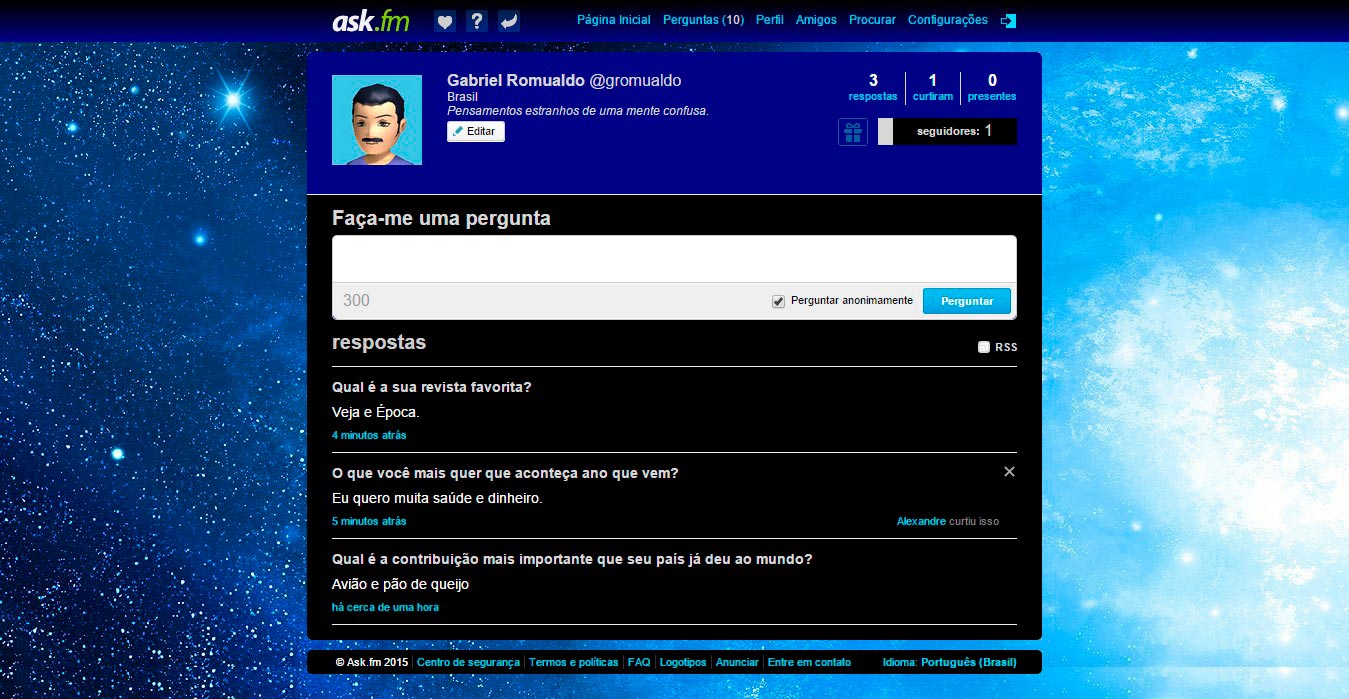Switch to the Amigos section
The height and width of the screenshot is (699, 1349).
815,19
